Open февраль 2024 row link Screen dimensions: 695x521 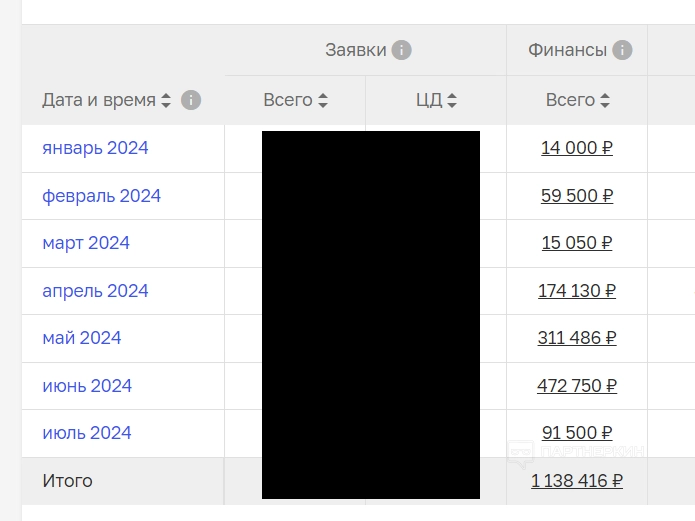click(102, 196)
